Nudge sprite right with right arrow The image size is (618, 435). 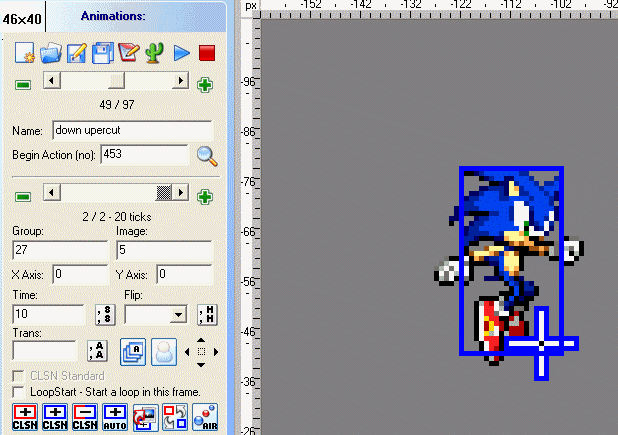click(x=216, y=351)
